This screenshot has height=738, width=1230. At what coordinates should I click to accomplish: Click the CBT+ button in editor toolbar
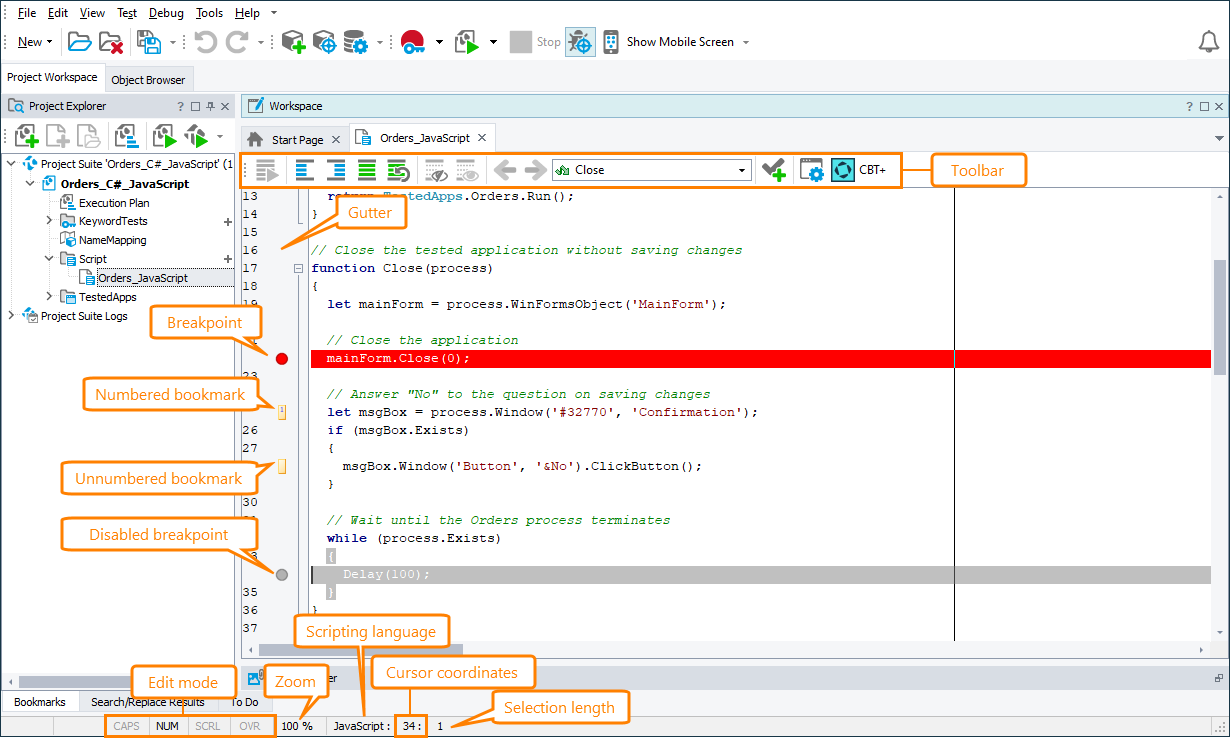coord(858,170)
